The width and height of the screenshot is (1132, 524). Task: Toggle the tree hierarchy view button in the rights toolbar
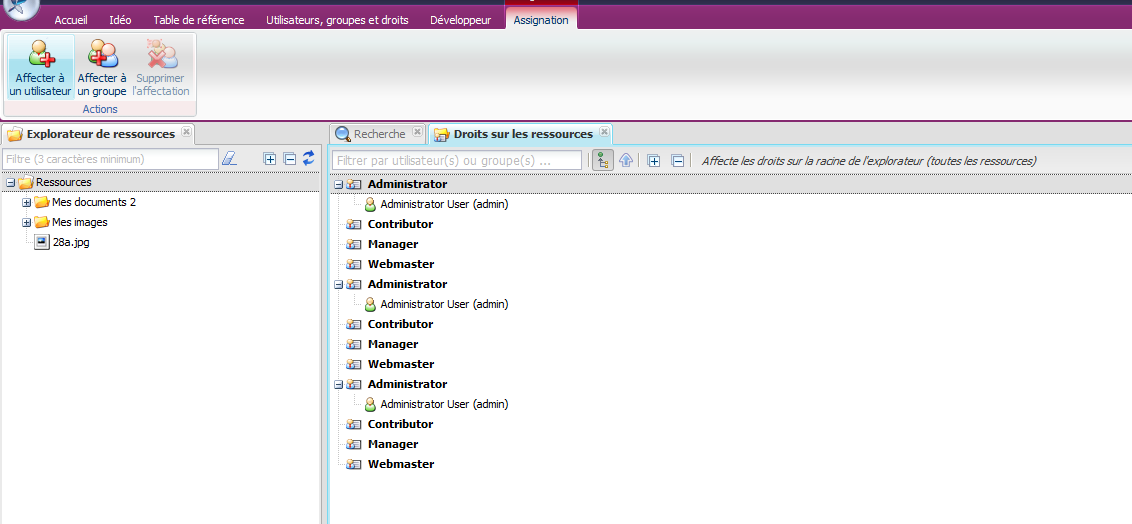click(x=602, y=160)
